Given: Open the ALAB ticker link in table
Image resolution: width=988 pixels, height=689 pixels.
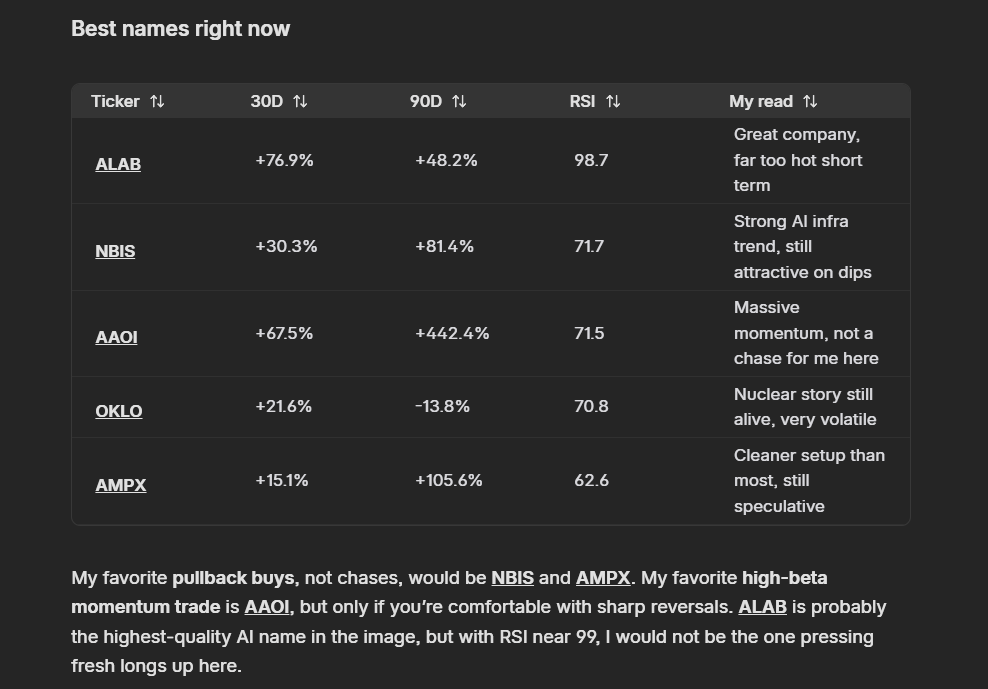Looking at the screenshot, I should click(118, 165).
